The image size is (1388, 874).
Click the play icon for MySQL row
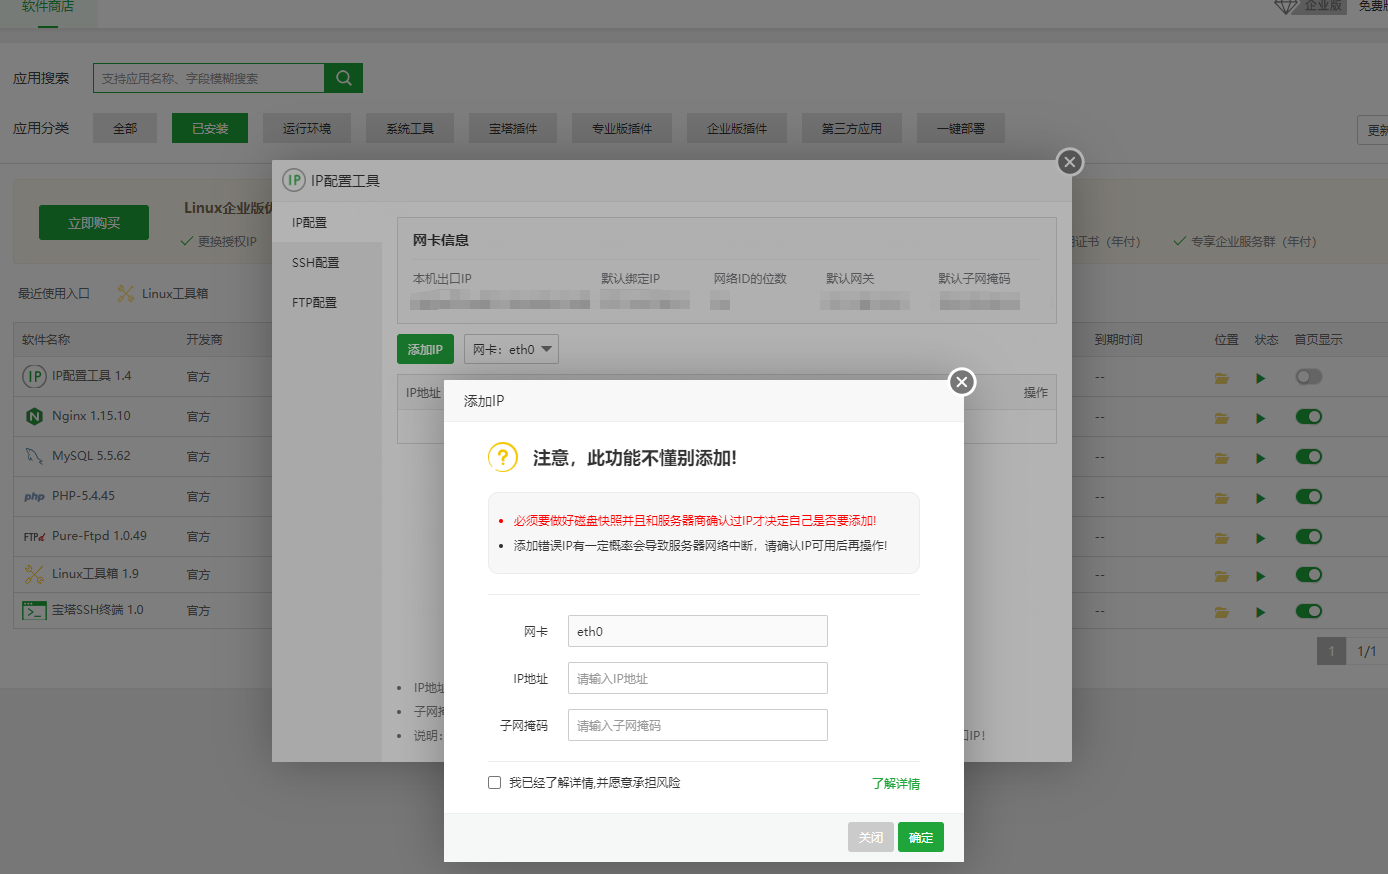(x=1260, y=458)
